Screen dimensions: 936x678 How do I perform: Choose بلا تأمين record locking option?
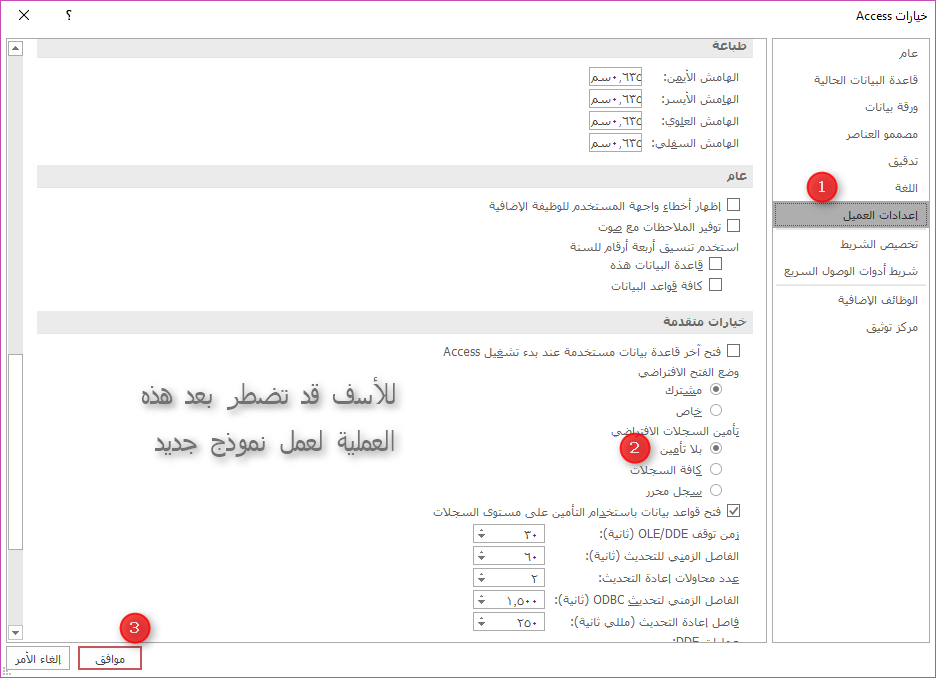tap(716, 448)
